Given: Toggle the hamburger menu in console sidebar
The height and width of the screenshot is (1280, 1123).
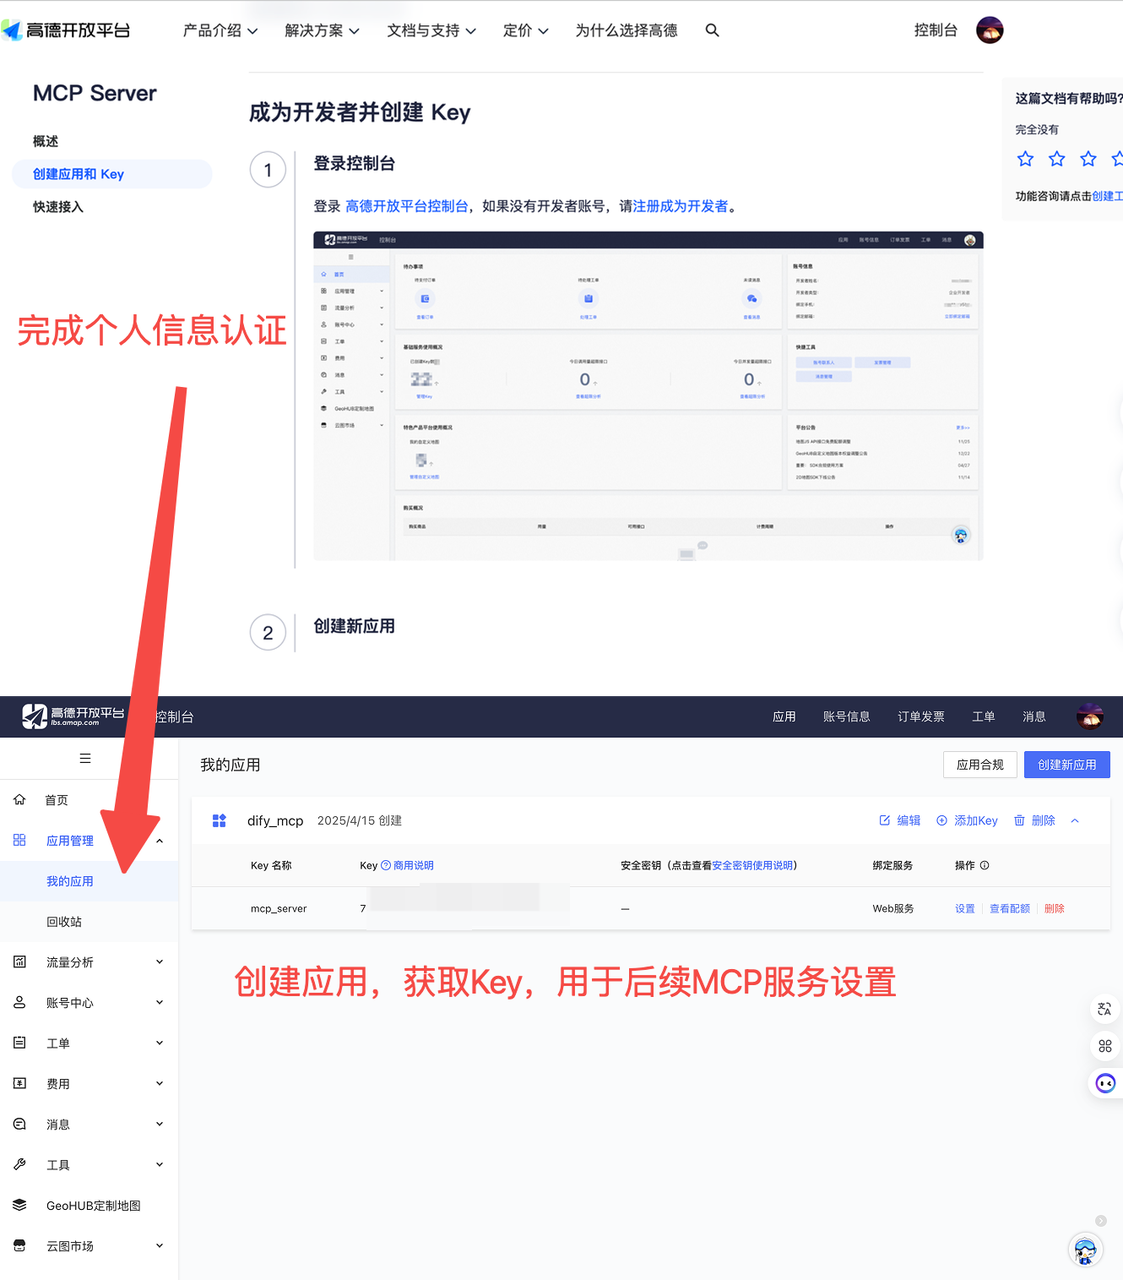Looking at the screenshot, I should [x=85, y=758].
